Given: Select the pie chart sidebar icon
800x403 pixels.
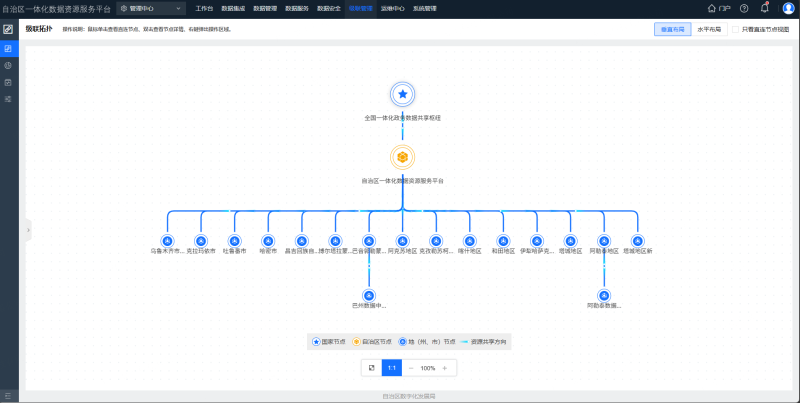Looking at the screenshot, I should click(x=8, y=65).
